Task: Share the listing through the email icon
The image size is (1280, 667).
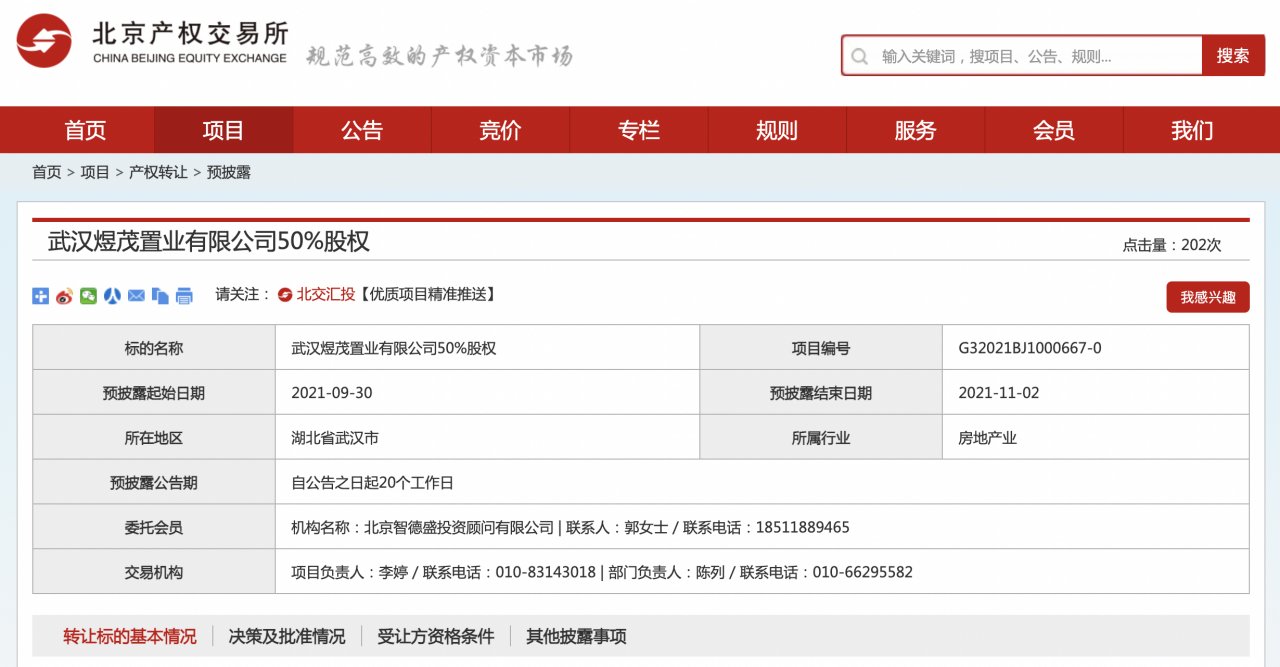Action: [x=135, y=295]
